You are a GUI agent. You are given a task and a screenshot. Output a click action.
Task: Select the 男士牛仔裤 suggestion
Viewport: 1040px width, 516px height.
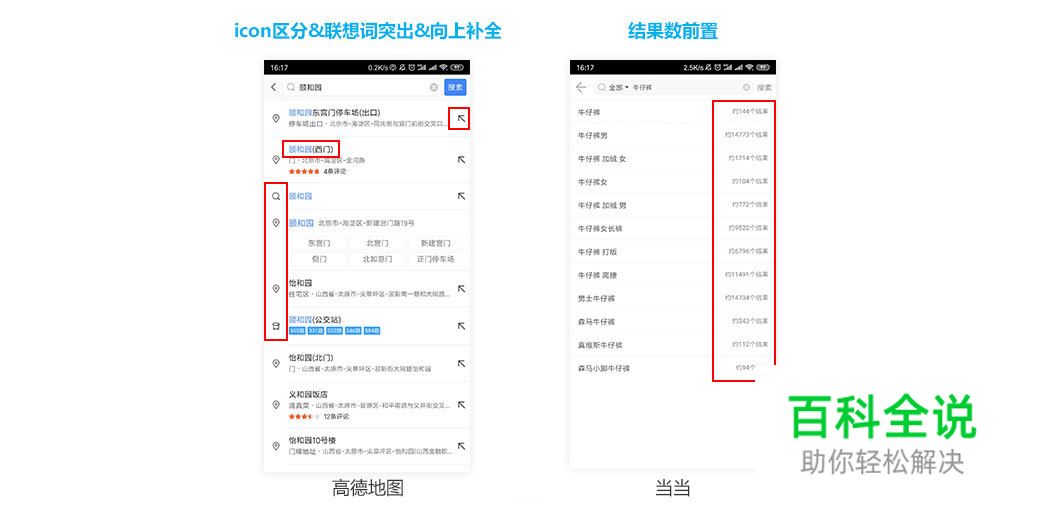(x=673, y=298)
